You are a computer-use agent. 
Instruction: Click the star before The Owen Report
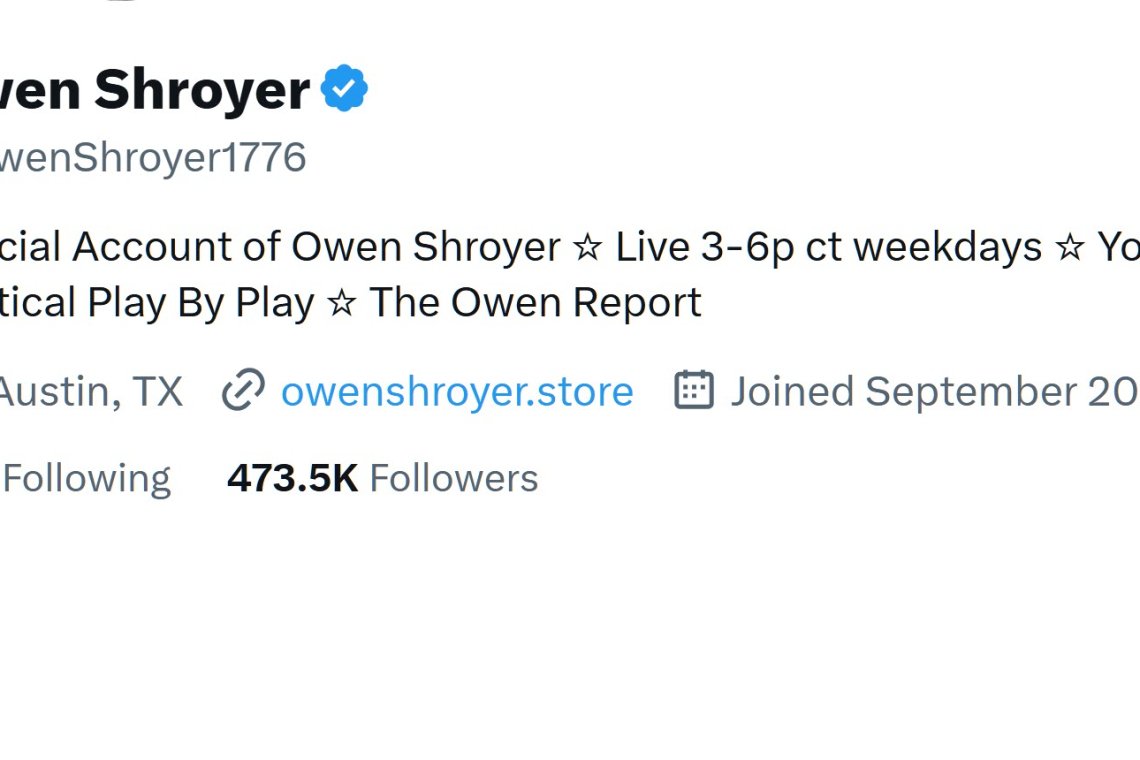pos(342,303)
